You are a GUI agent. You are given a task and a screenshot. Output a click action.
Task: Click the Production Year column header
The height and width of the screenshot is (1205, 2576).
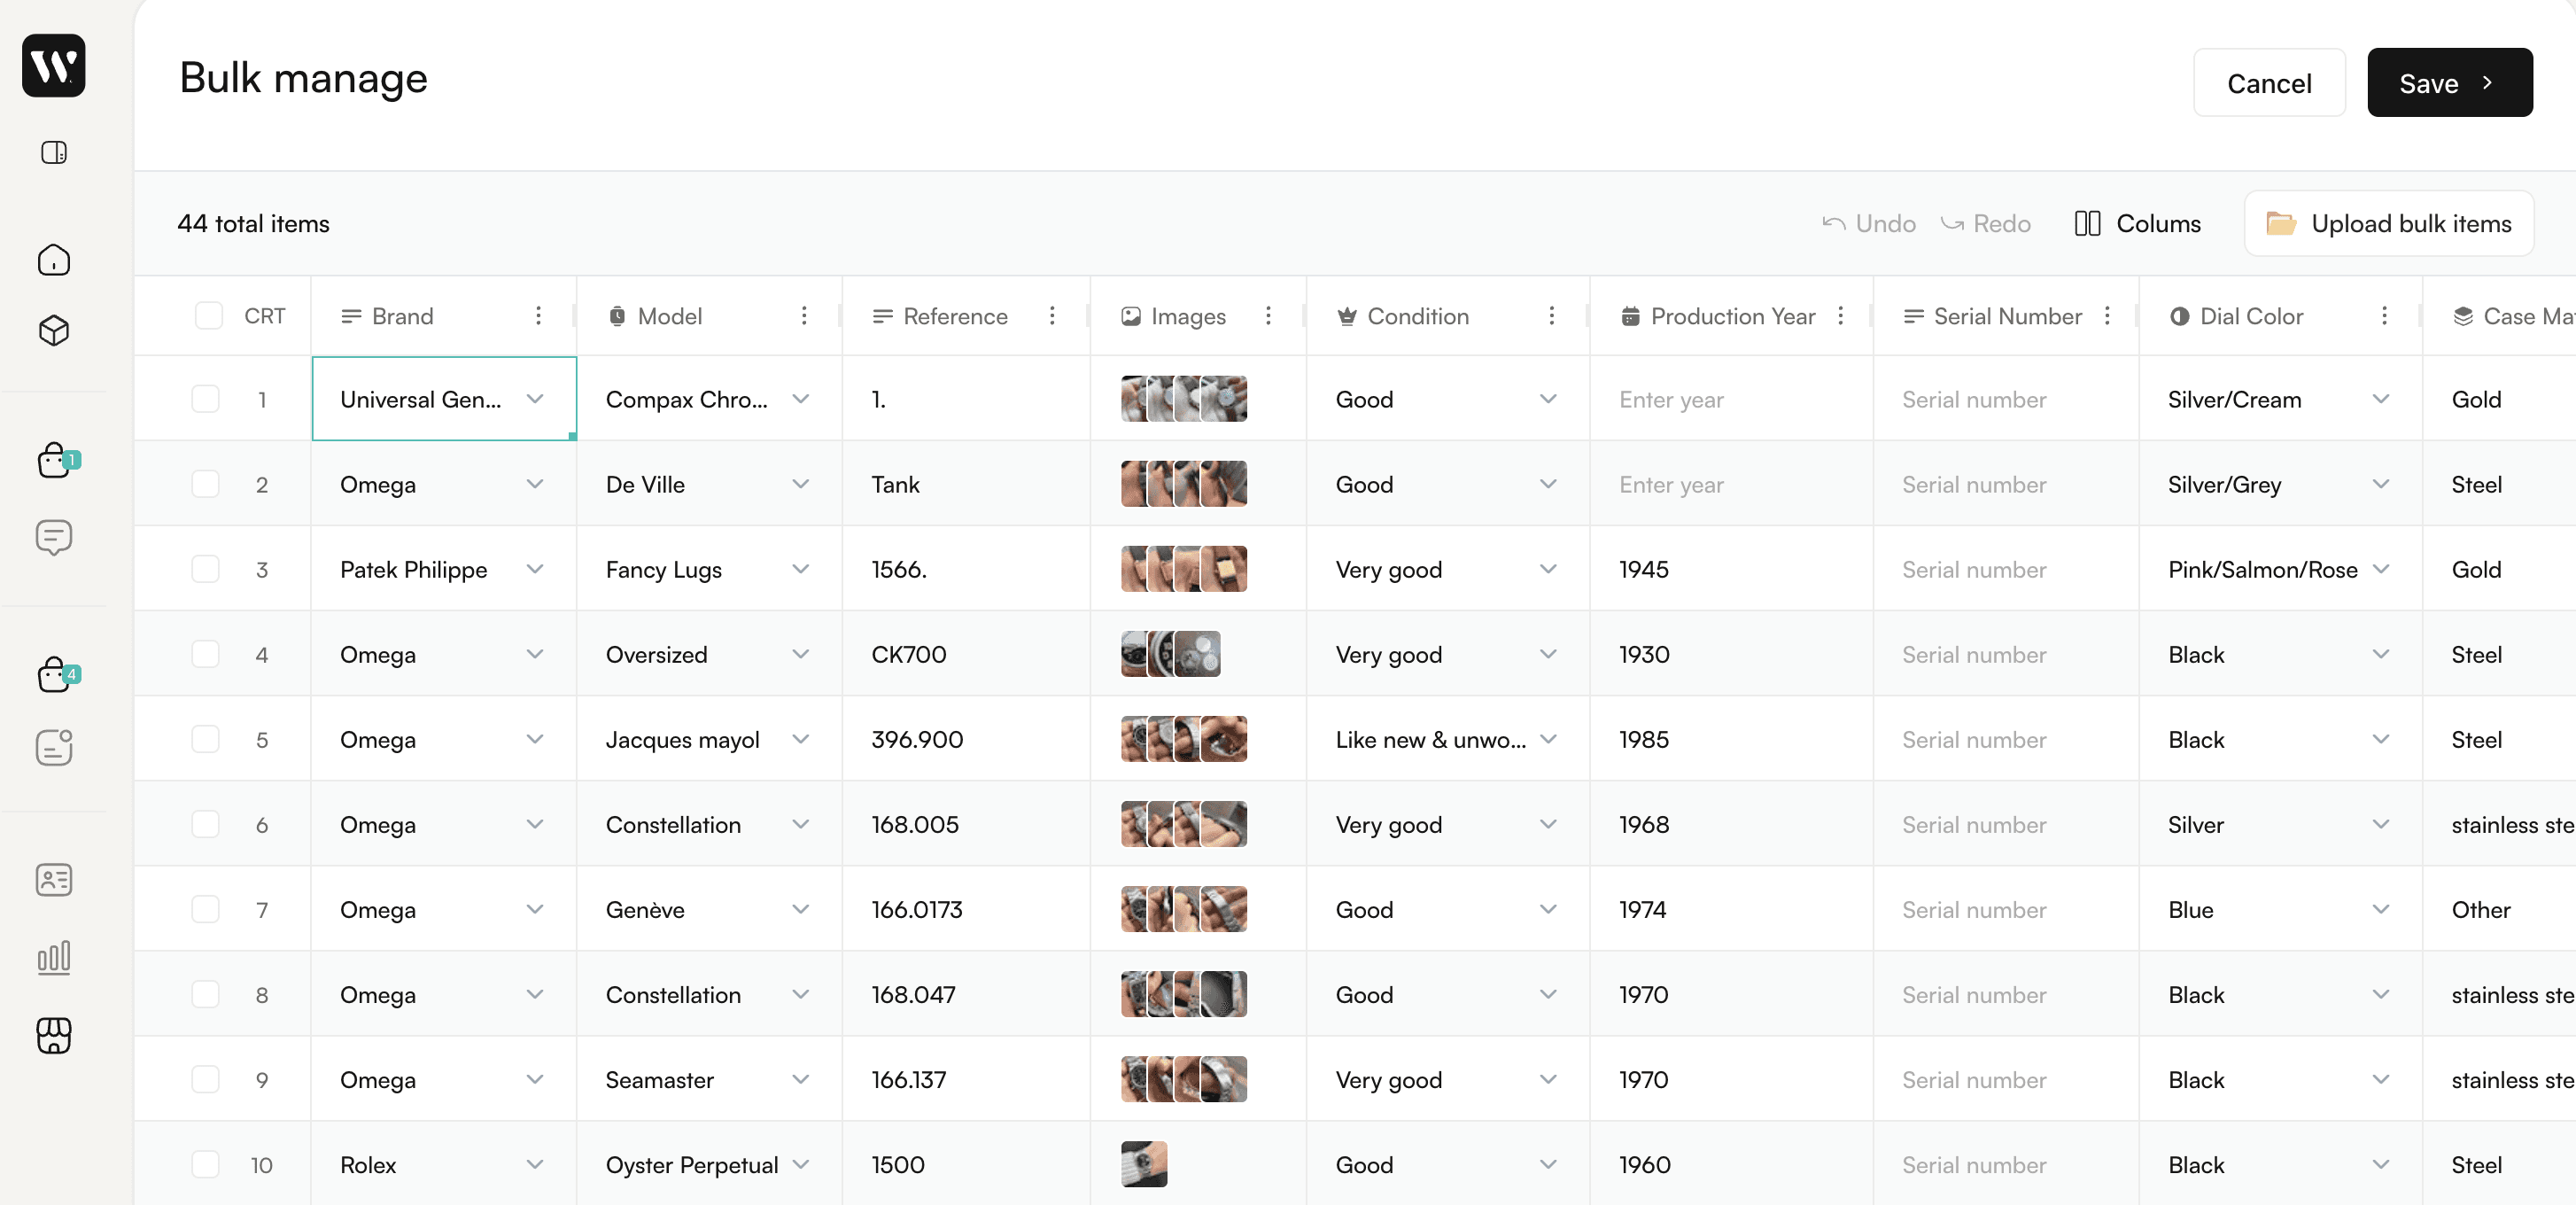(x=1731, y=316)
